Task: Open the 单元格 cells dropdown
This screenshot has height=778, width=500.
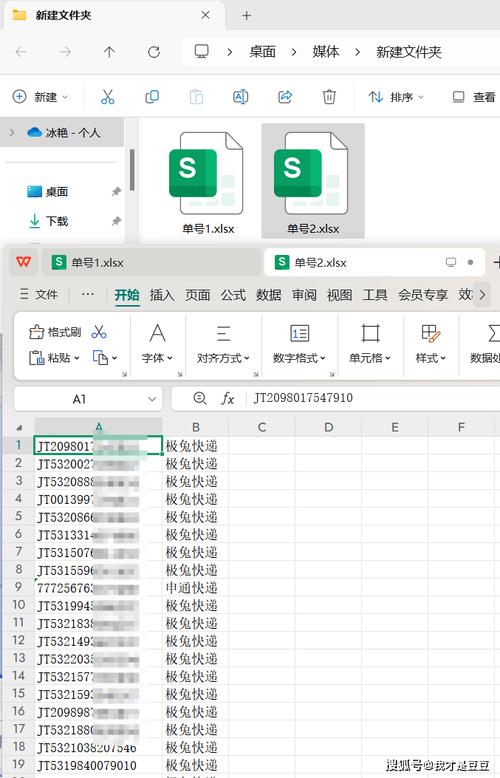Action: [x=370, y=344]
